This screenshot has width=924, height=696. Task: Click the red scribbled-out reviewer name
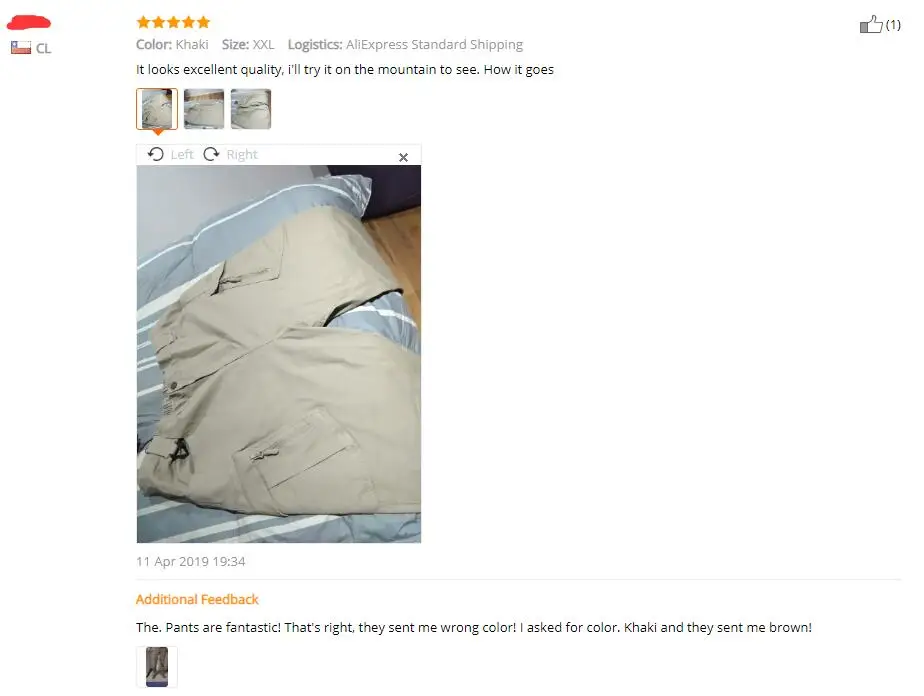pyautogui.click(x=29, y=23)
